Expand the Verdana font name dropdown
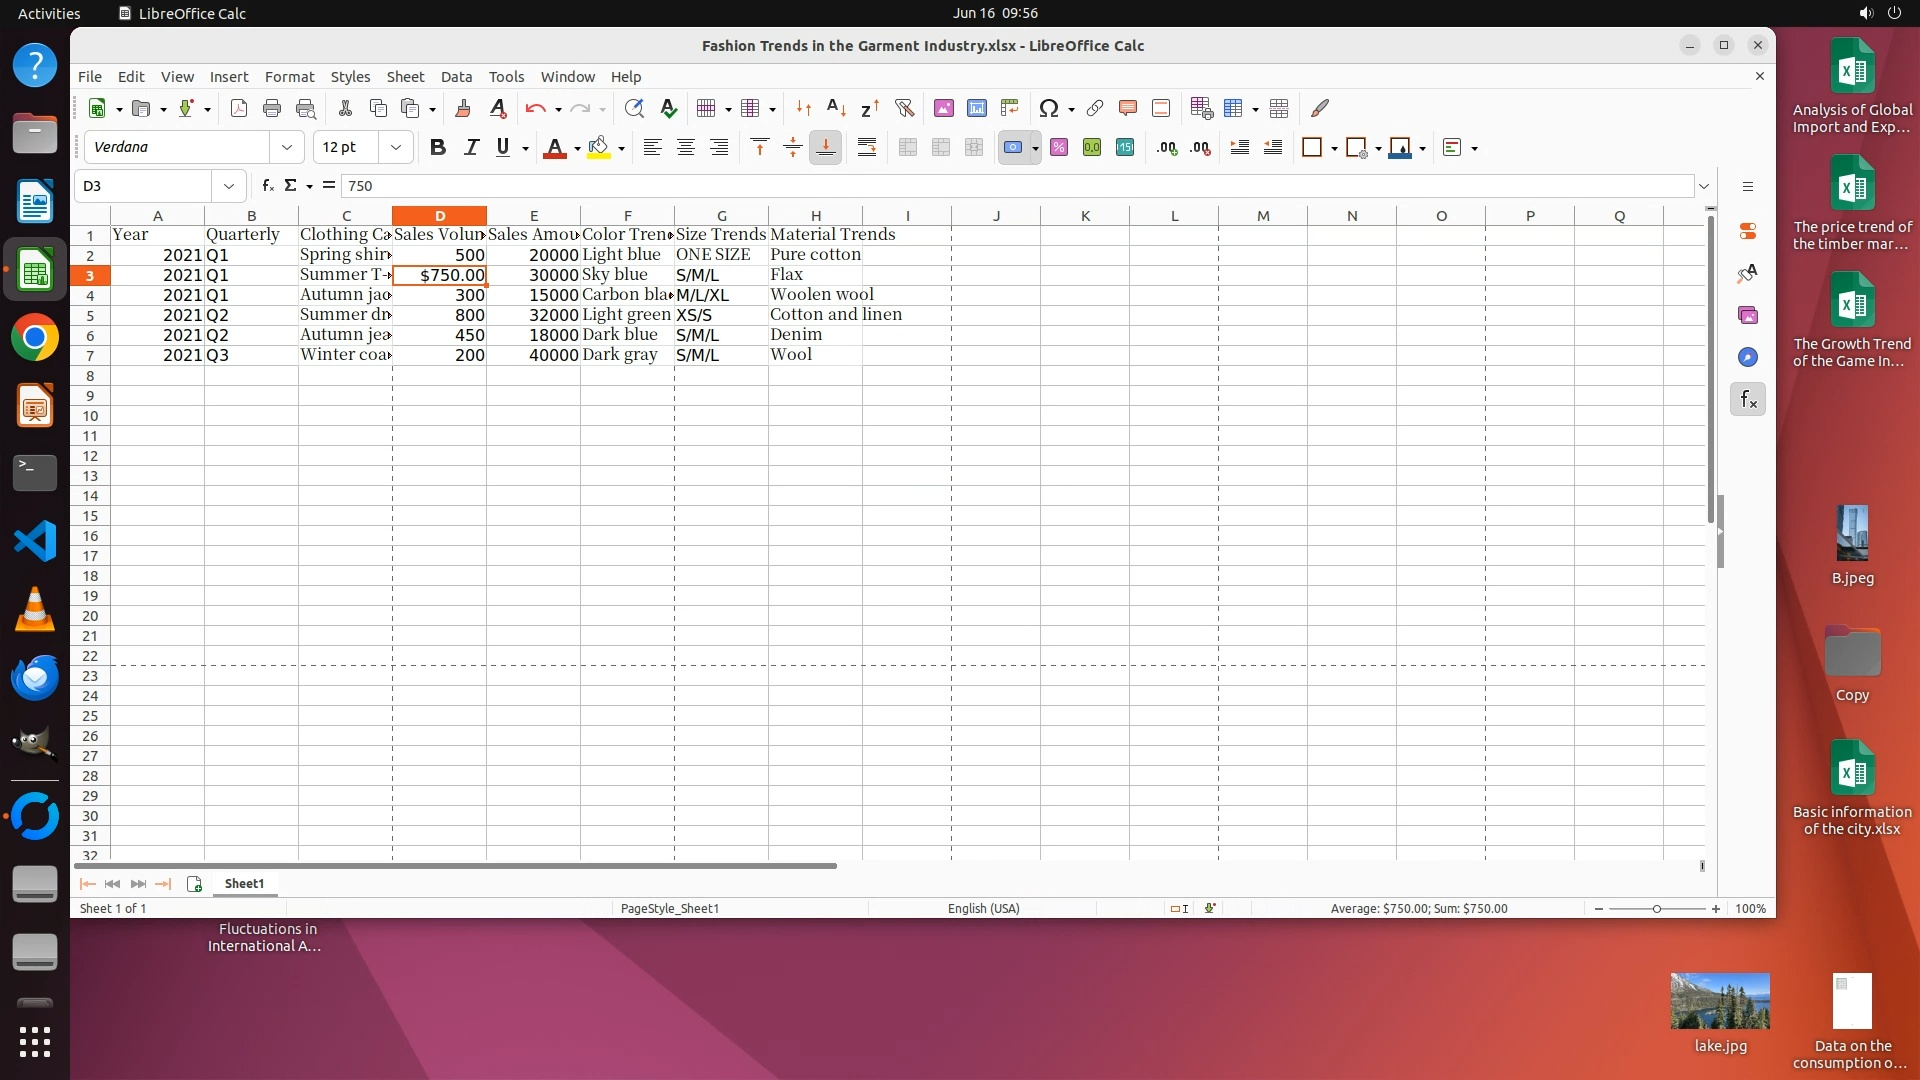Image resolution: width=1920 pixels, height=1080 pixels. click(x=287, y=148)
